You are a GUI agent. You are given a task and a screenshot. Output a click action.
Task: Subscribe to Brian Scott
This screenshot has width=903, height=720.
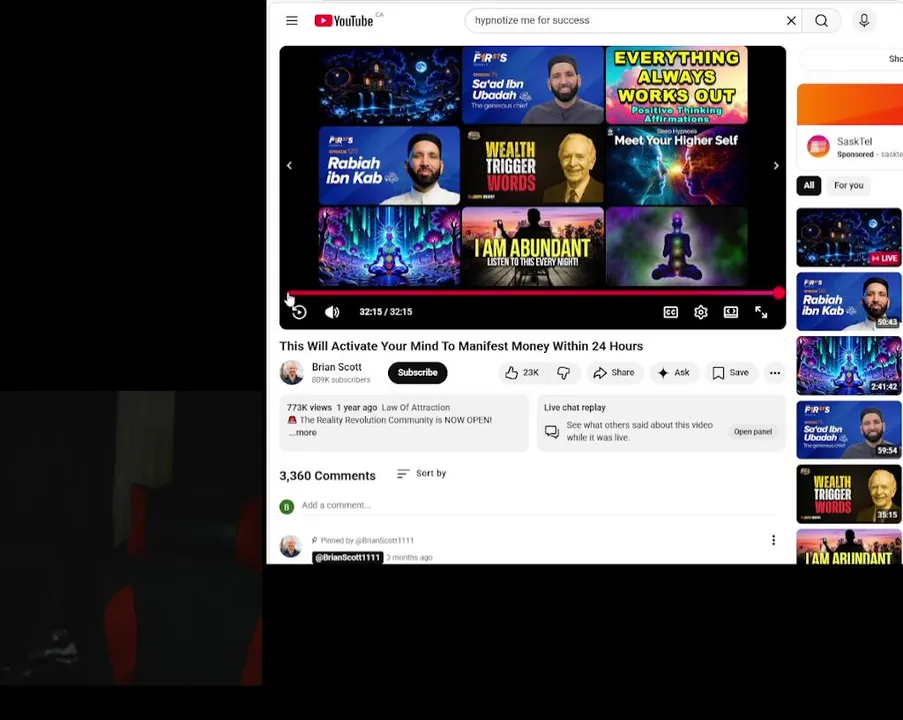pos(418,373)
